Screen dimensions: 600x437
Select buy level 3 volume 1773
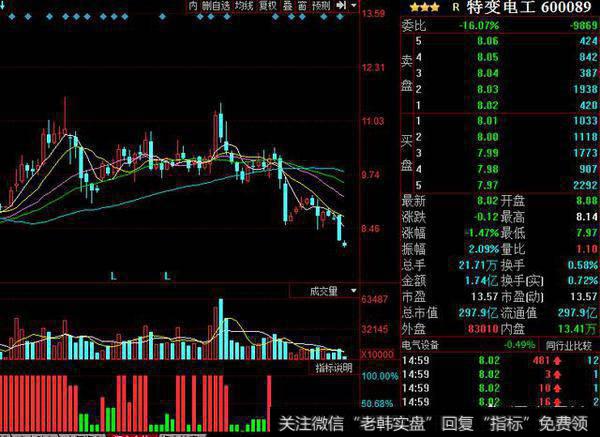[585, 153]
